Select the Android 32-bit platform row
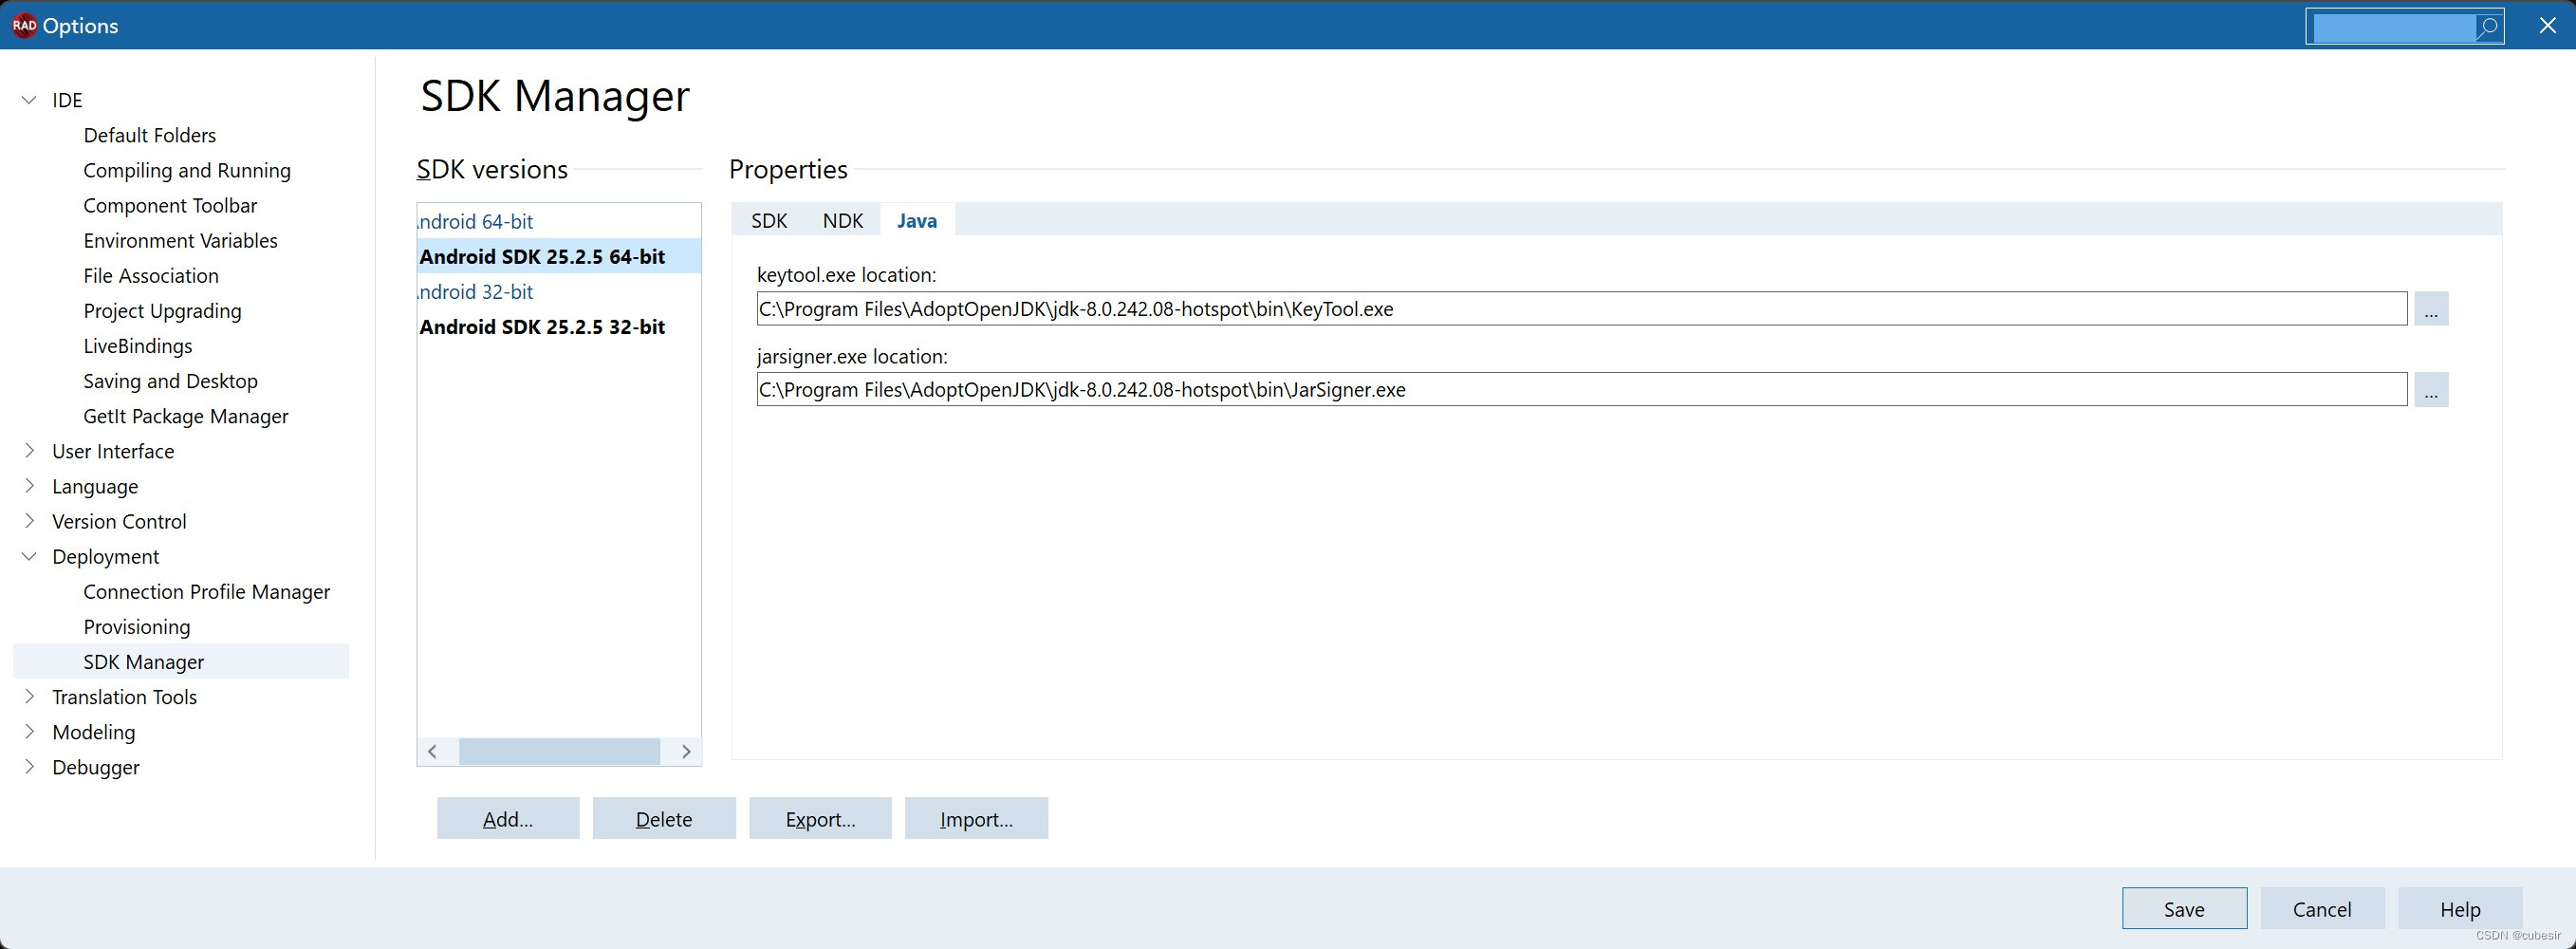The width and height of the screenshot is (2576, 949). click(x=559, y=292)
